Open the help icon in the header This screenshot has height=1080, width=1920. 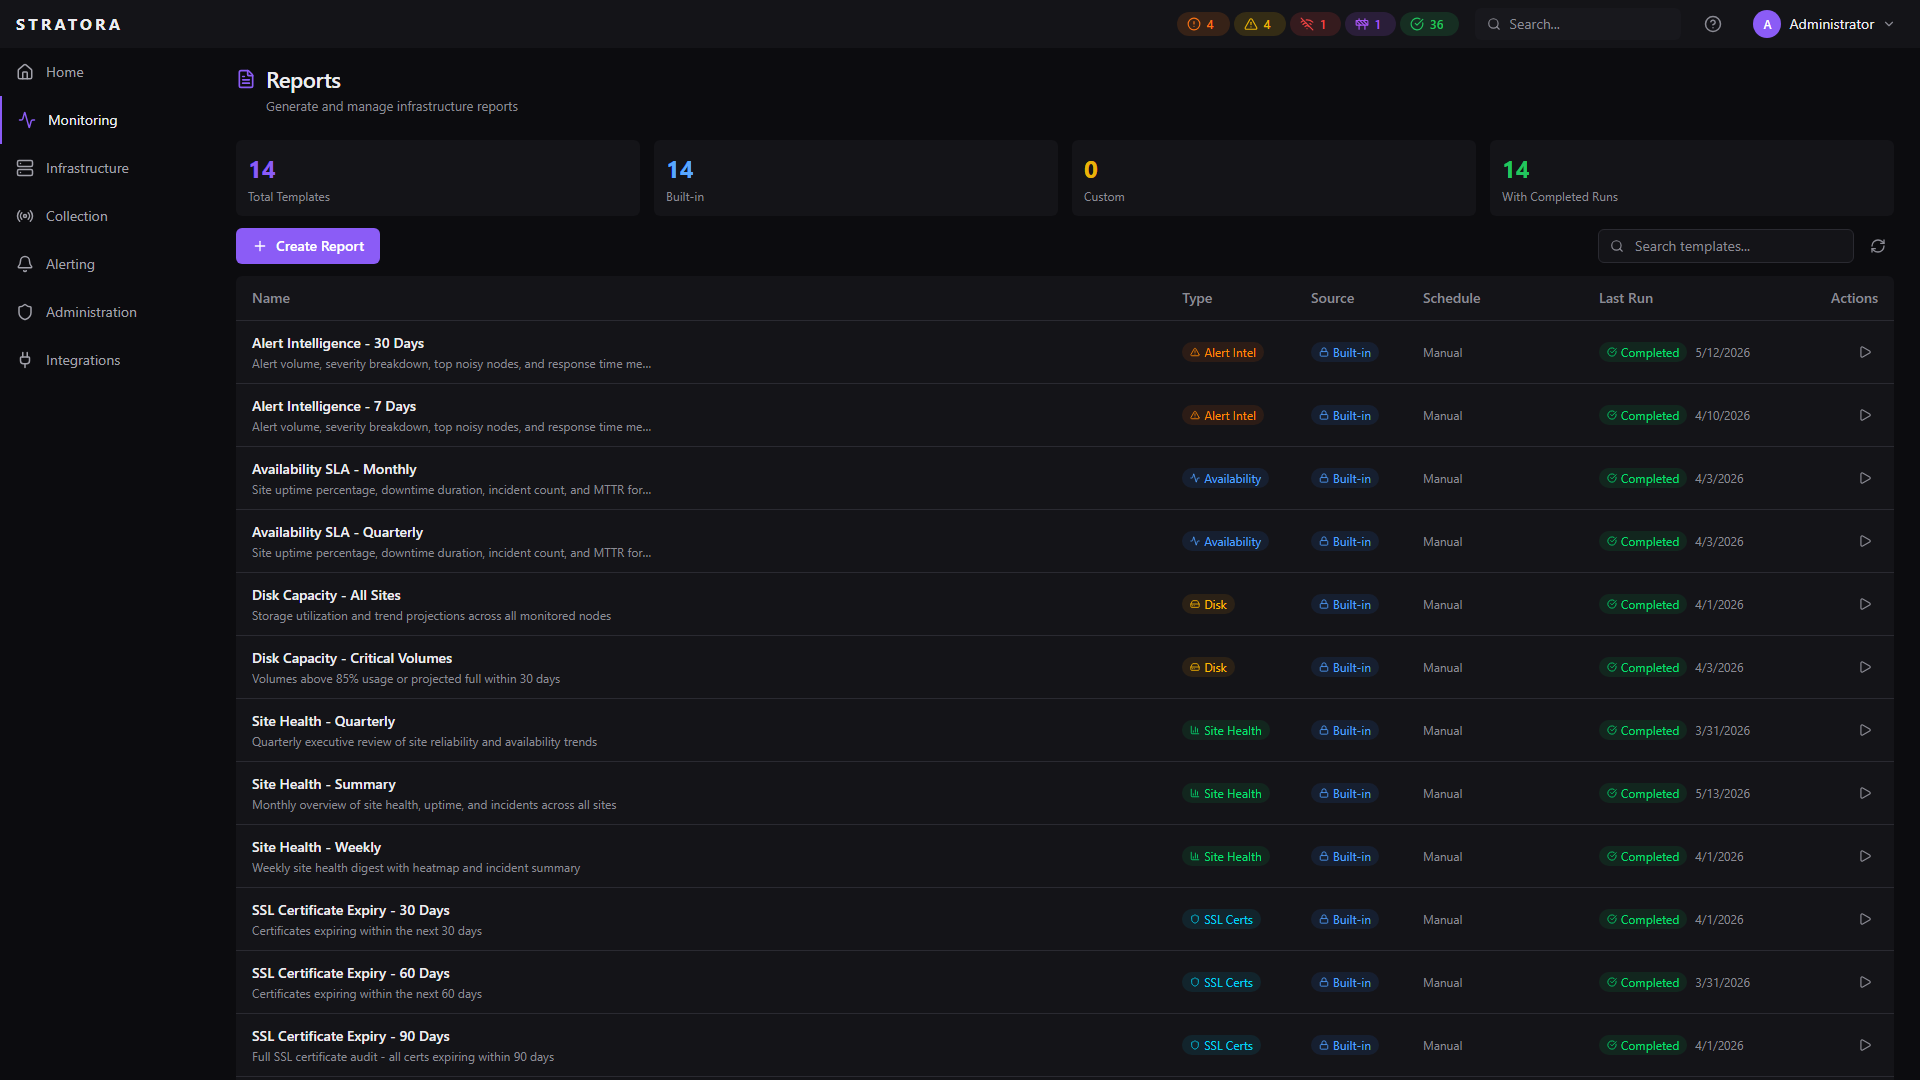pyautogui.click(x=1713, y=24)
